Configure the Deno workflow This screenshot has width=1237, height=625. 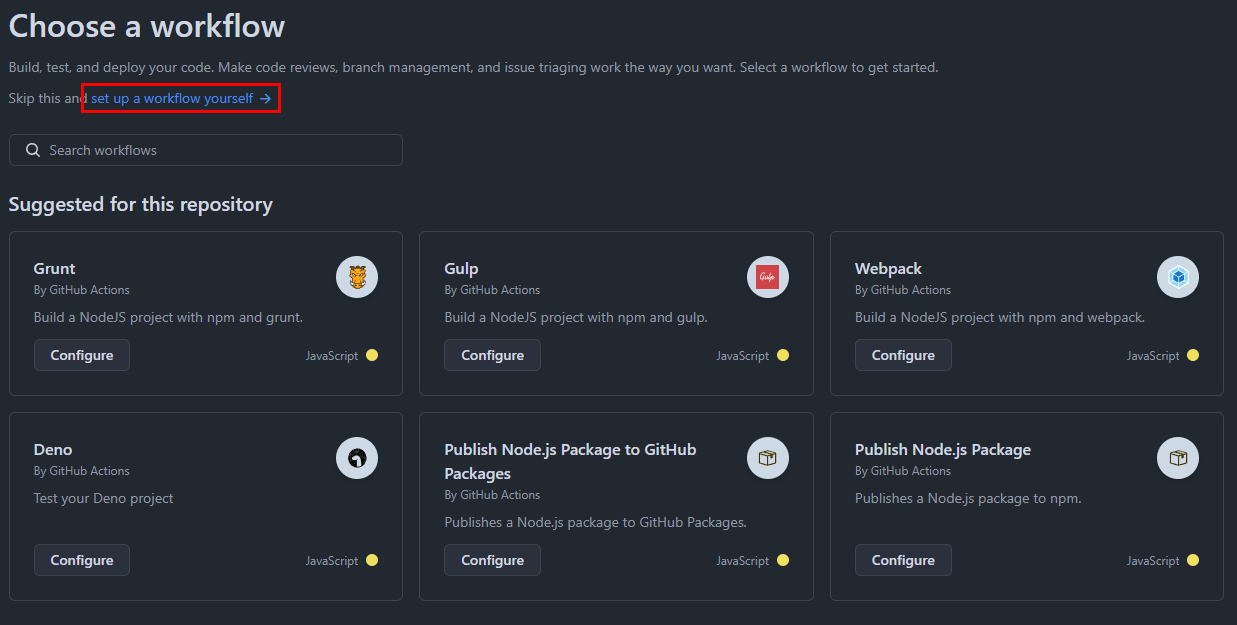(x=82, y=560)
